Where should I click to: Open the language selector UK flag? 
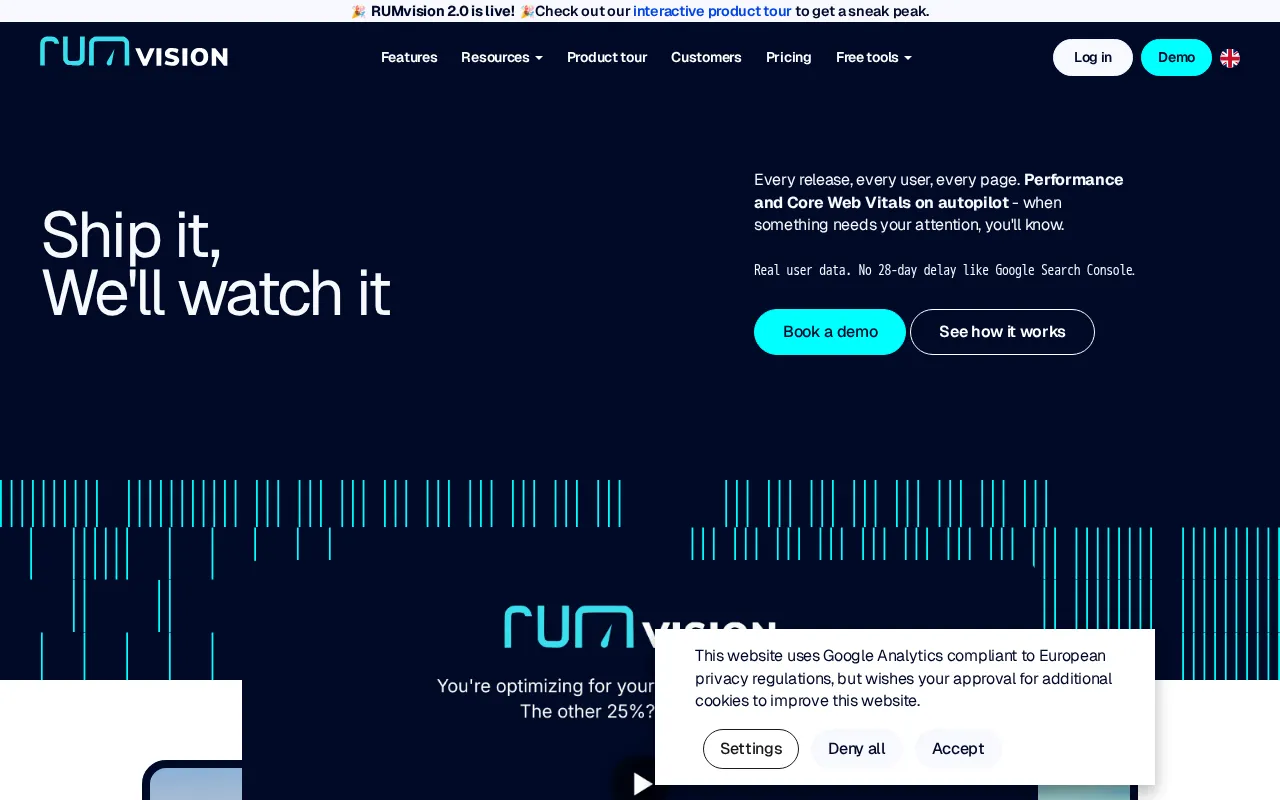[1230, 58]
